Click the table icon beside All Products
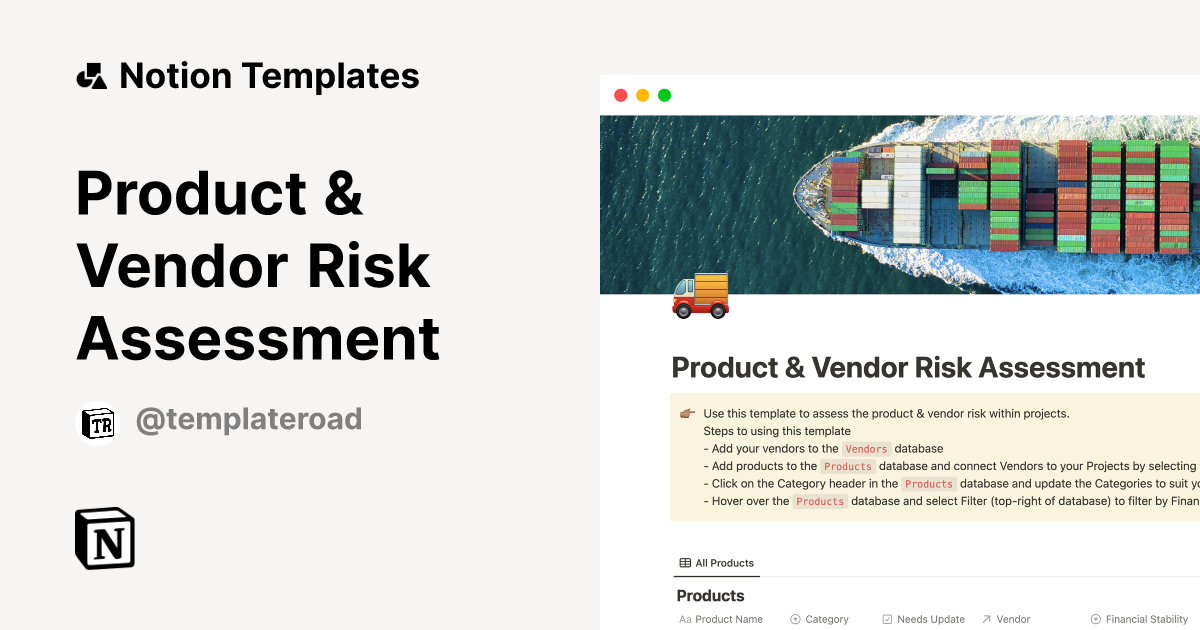1200x630 pixels. point(685,562)
